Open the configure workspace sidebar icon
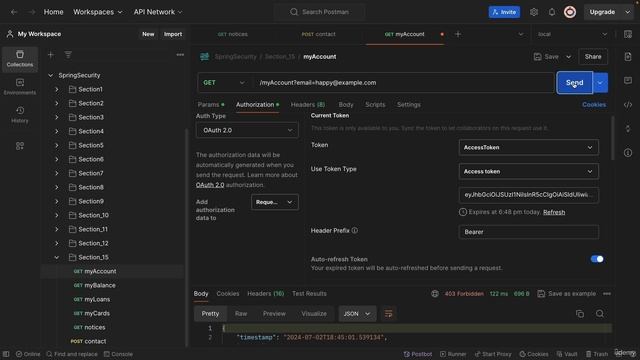The image size is (640, 360). (x=20, y=146)
